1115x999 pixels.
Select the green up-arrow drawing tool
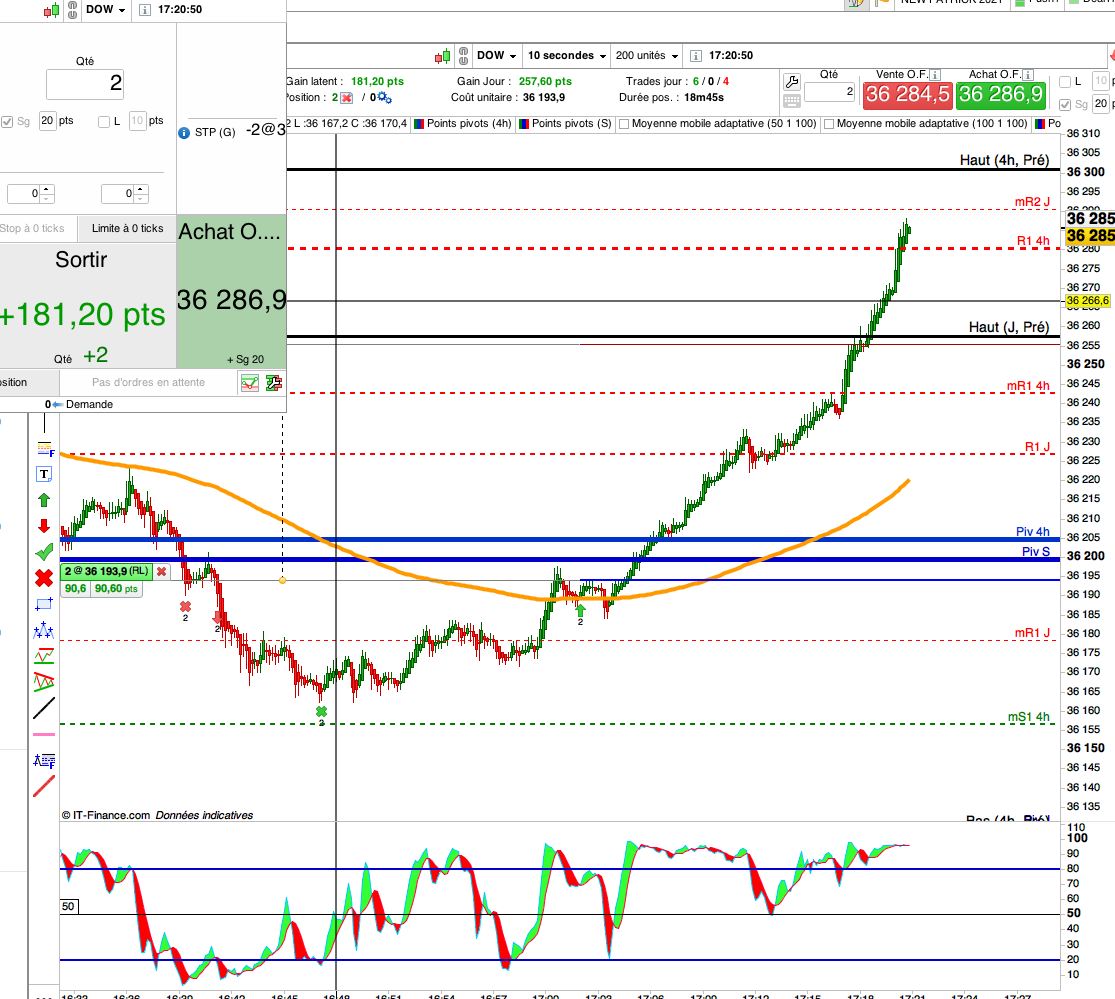[x=44, y=500]
